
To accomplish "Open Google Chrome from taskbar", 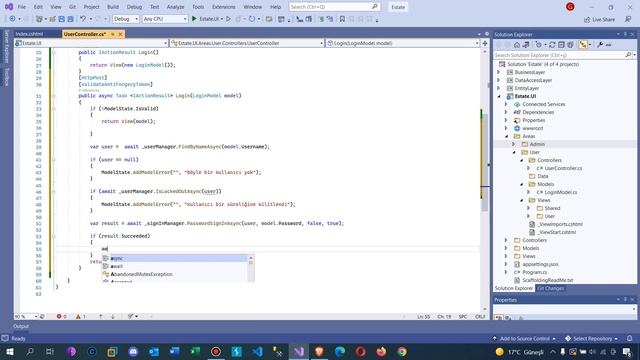I will (402, 351).
